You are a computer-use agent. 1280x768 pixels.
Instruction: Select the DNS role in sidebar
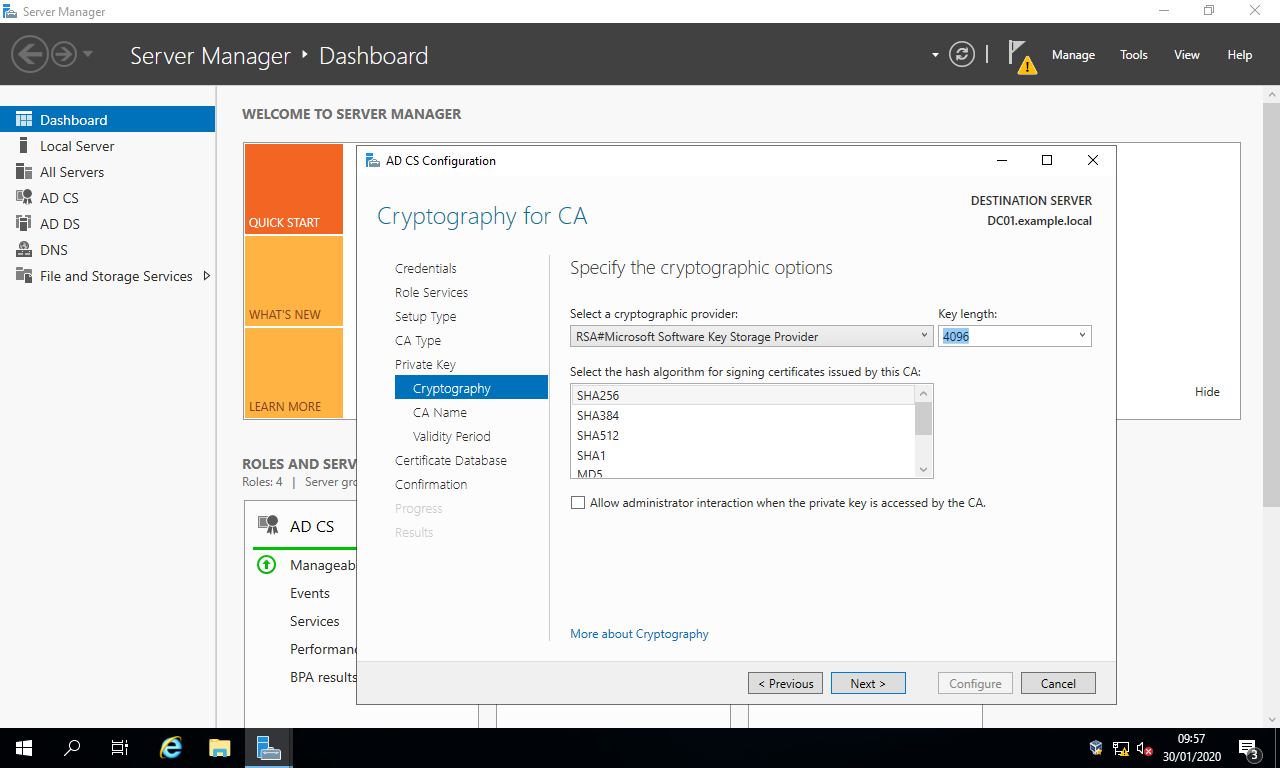[x=54, y=250]
